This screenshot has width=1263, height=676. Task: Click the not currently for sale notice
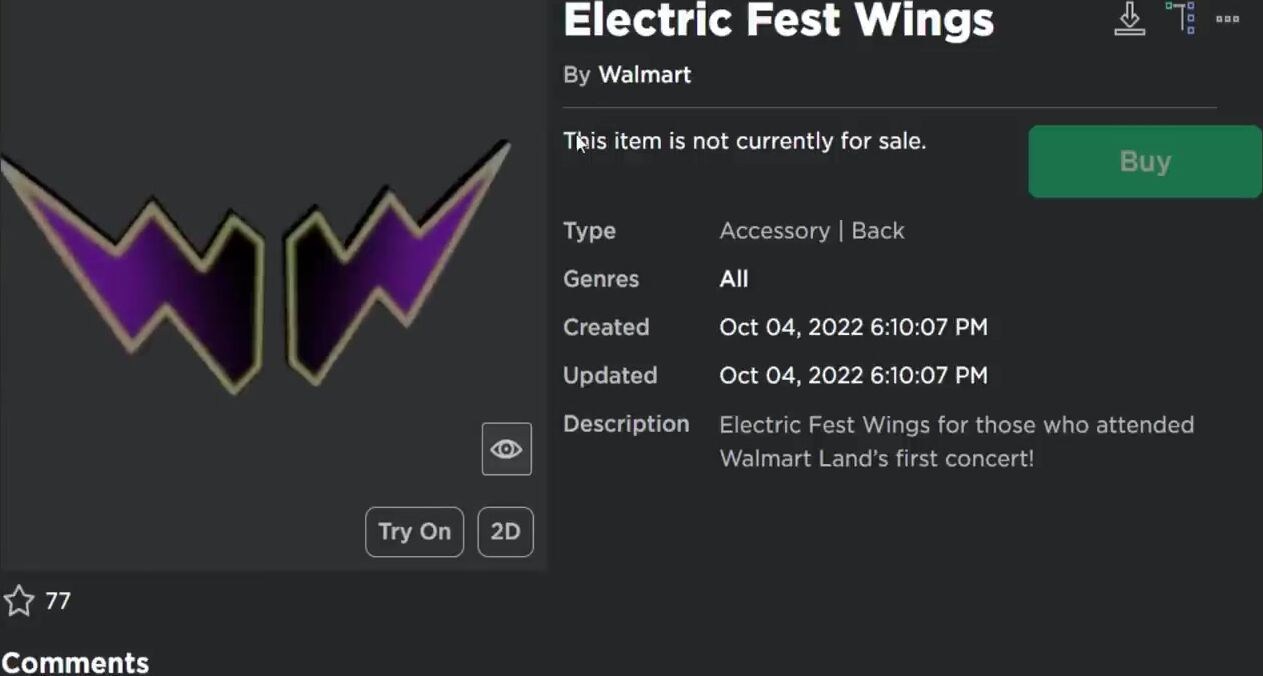click(x=745, y=142)
